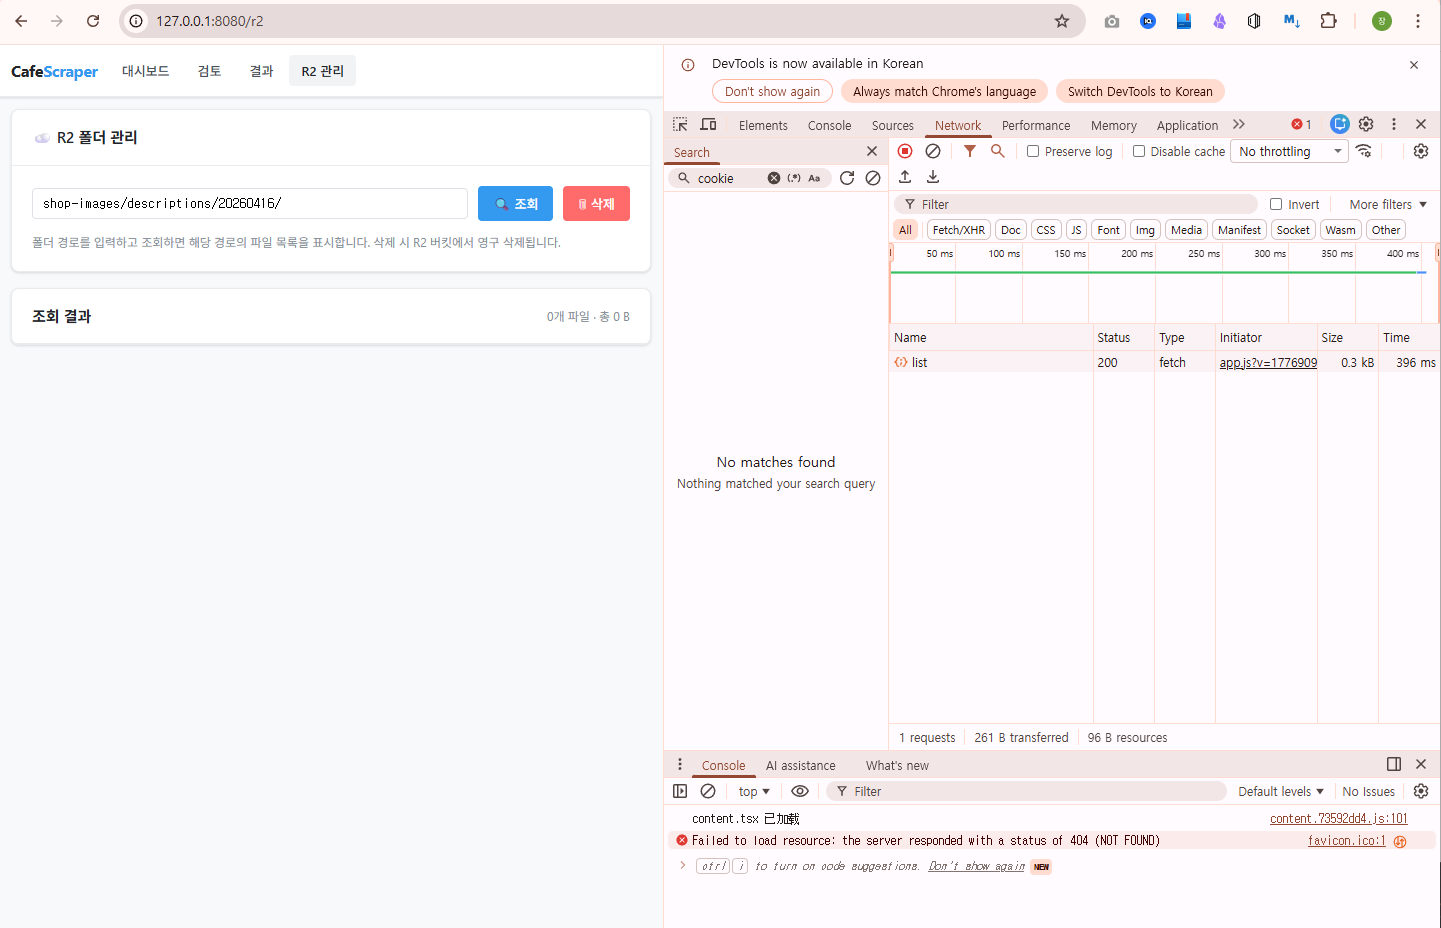The height and width of the screenshot is (928, 1441).
Task: Click the export HAR download icon
Action: [933, 177]
